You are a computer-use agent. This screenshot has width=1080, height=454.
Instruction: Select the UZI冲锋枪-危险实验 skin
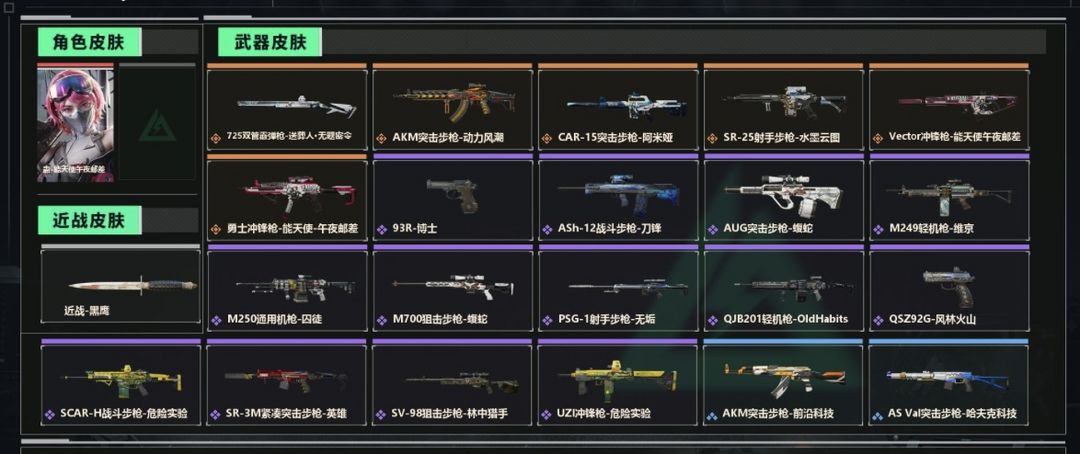coord(618,382)
